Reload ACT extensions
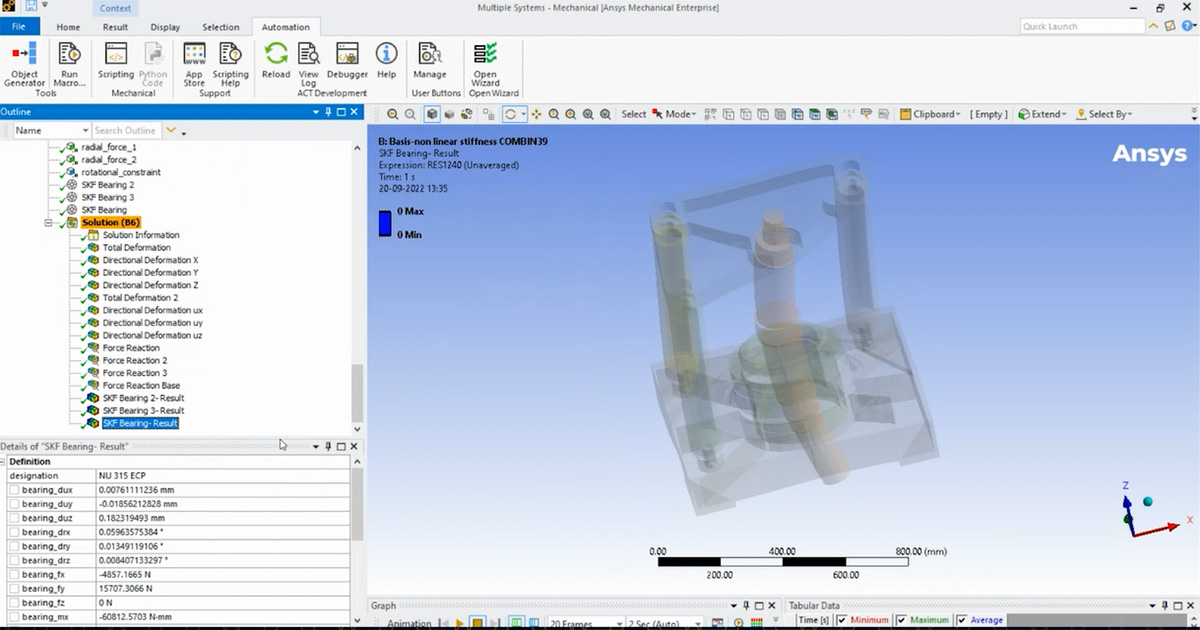The width and height of the screenshot is (1200, 630). (x=276, y=60)
